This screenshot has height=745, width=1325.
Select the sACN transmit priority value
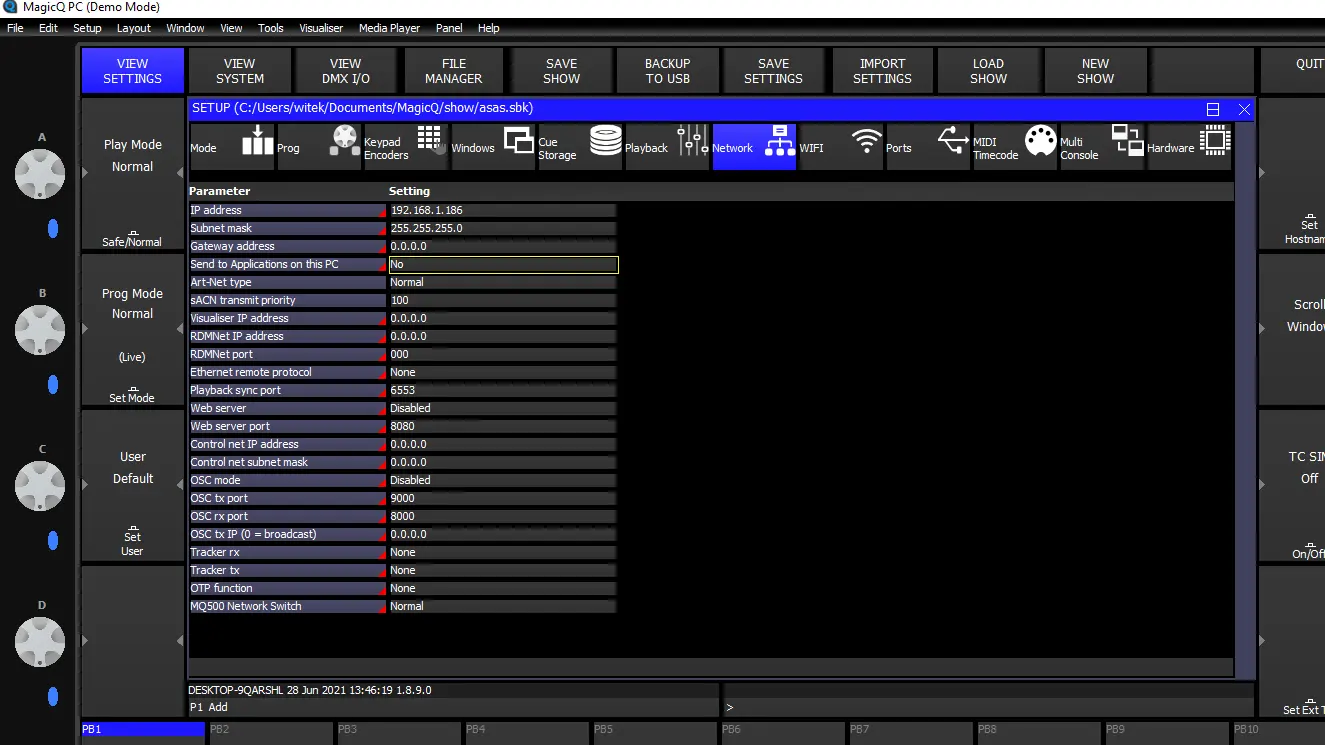502,300
